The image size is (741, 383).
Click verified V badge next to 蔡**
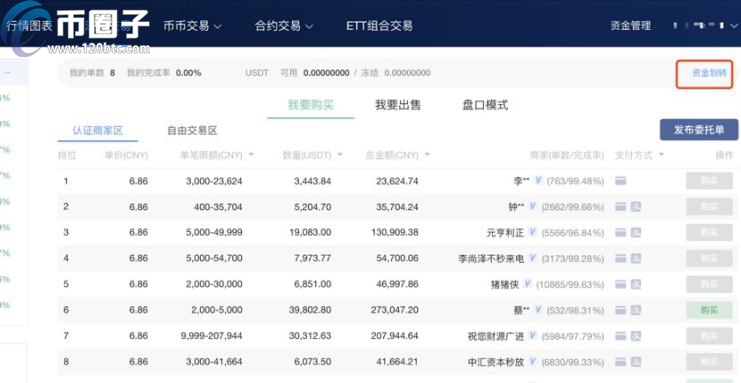point(538,310)
